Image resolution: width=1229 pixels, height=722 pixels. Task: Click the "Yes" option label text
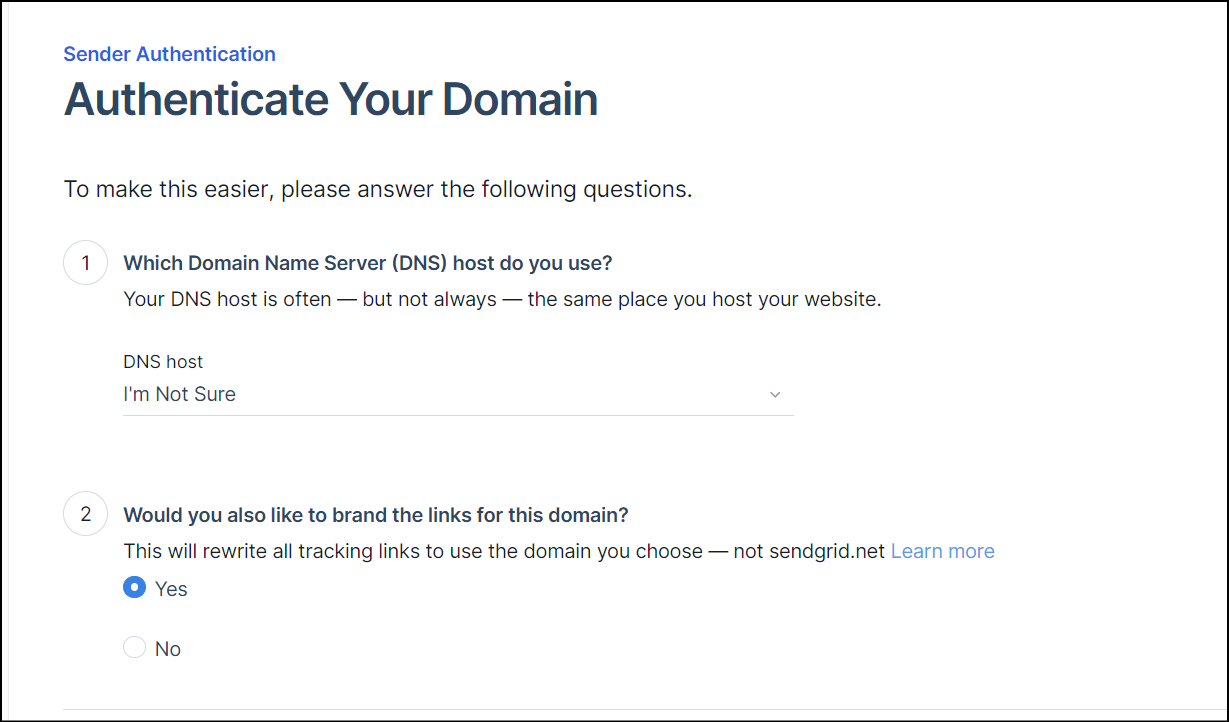click(171, 589)
